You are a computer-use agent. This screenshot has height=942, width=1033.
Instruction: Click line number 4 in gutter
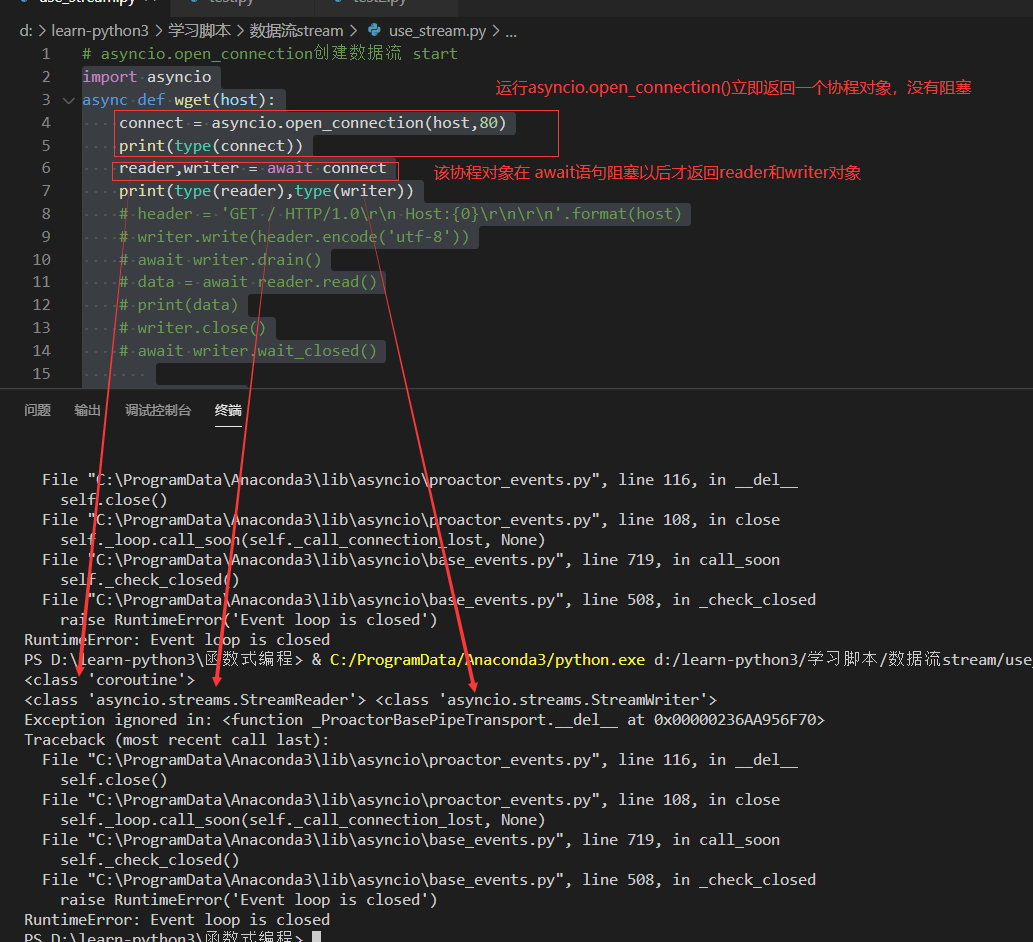coord(45,123)
